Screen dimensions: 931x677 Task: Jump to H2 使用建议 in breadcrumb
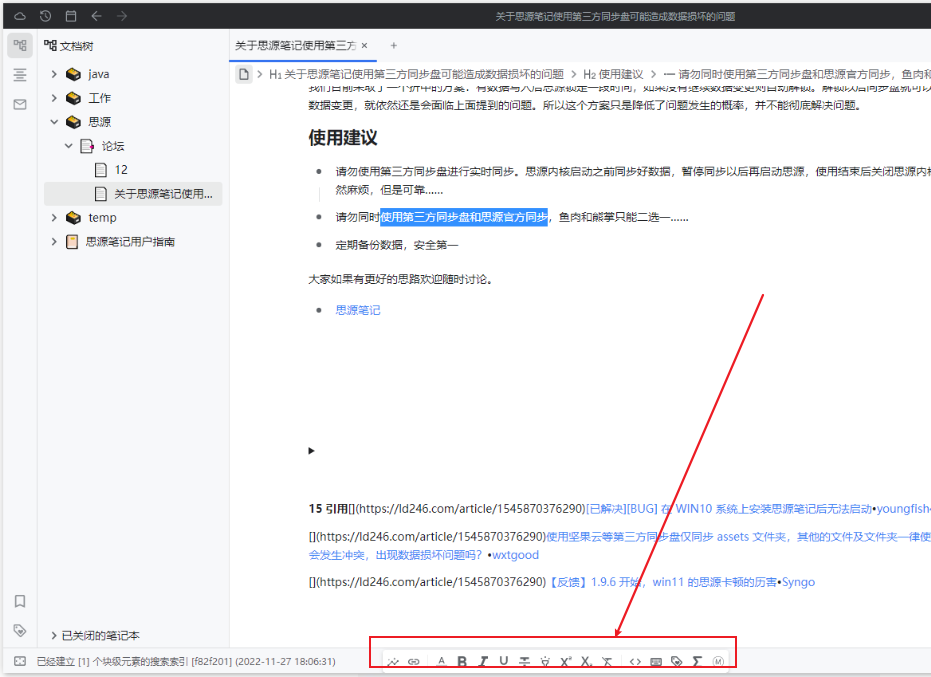click(x=613, y=74)
